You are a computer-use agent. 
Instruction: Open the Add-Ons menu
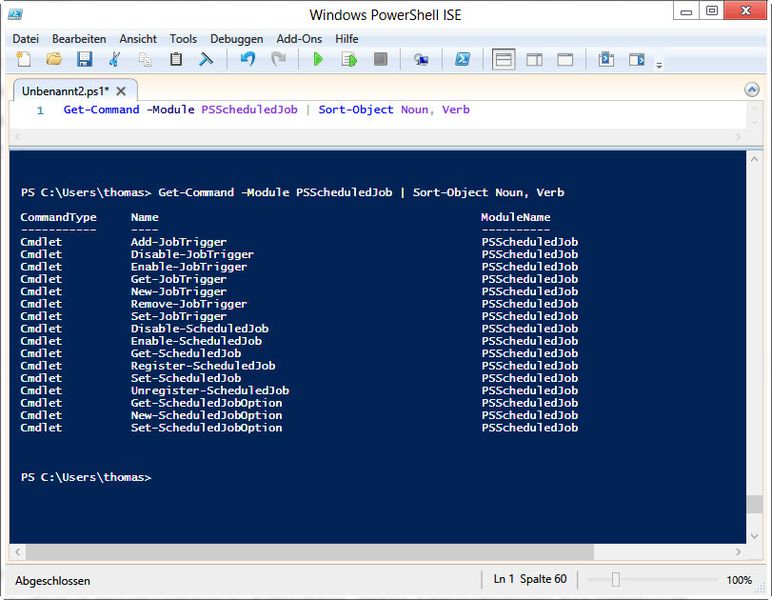tap(299, 39)
